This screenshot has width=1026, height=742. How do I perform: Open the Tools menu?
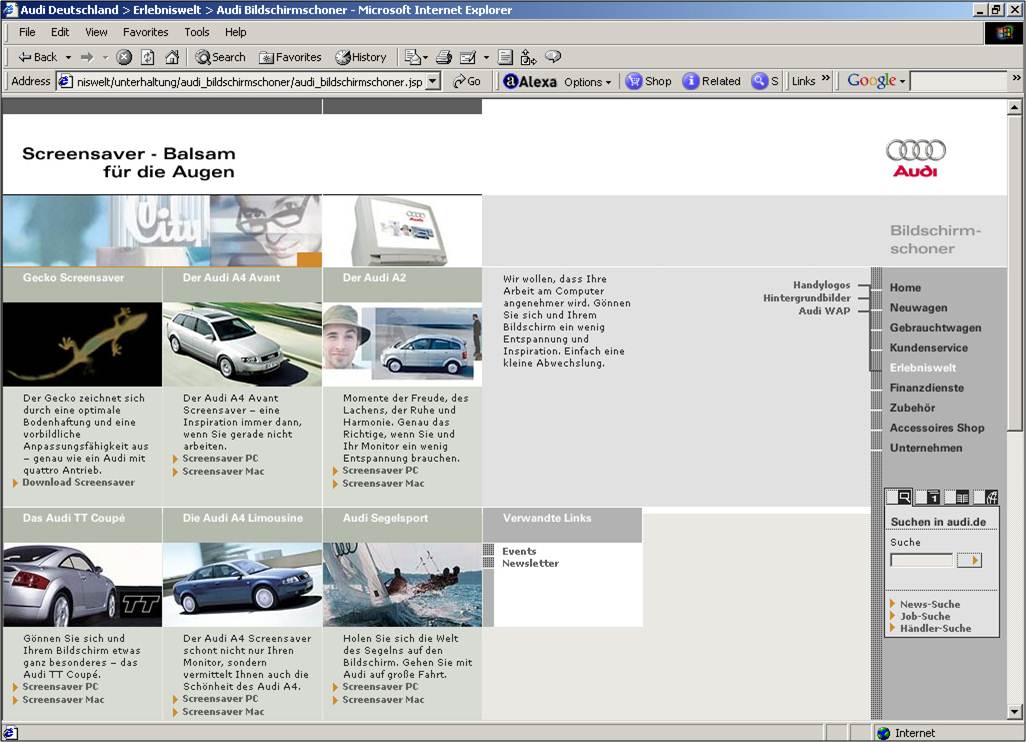(x=196, y=32)
